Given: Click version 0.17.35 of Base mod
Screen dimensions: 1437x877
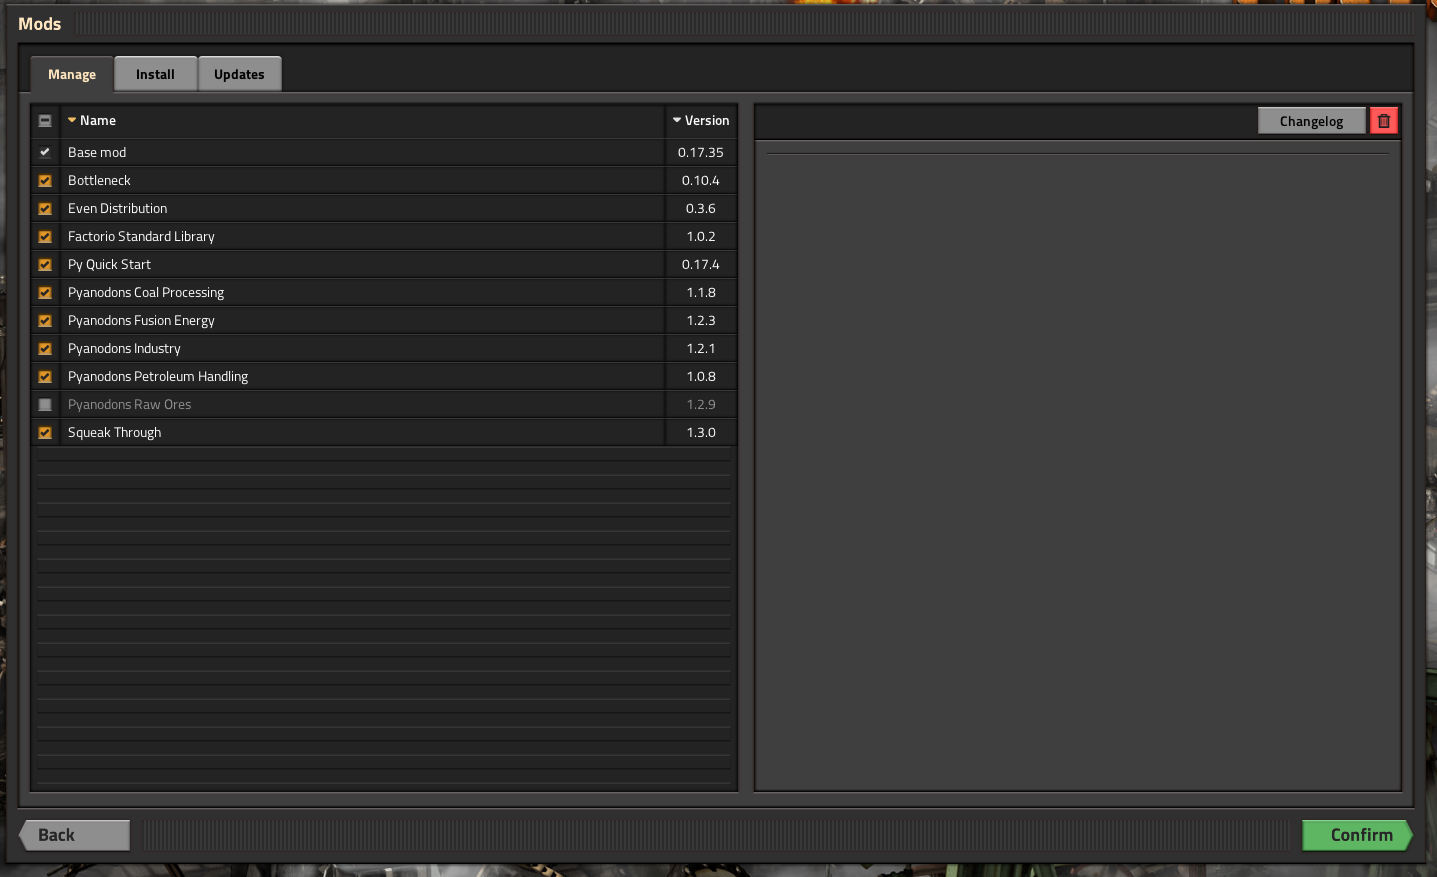Looking at the screenshot, I should tap(701, 153).
